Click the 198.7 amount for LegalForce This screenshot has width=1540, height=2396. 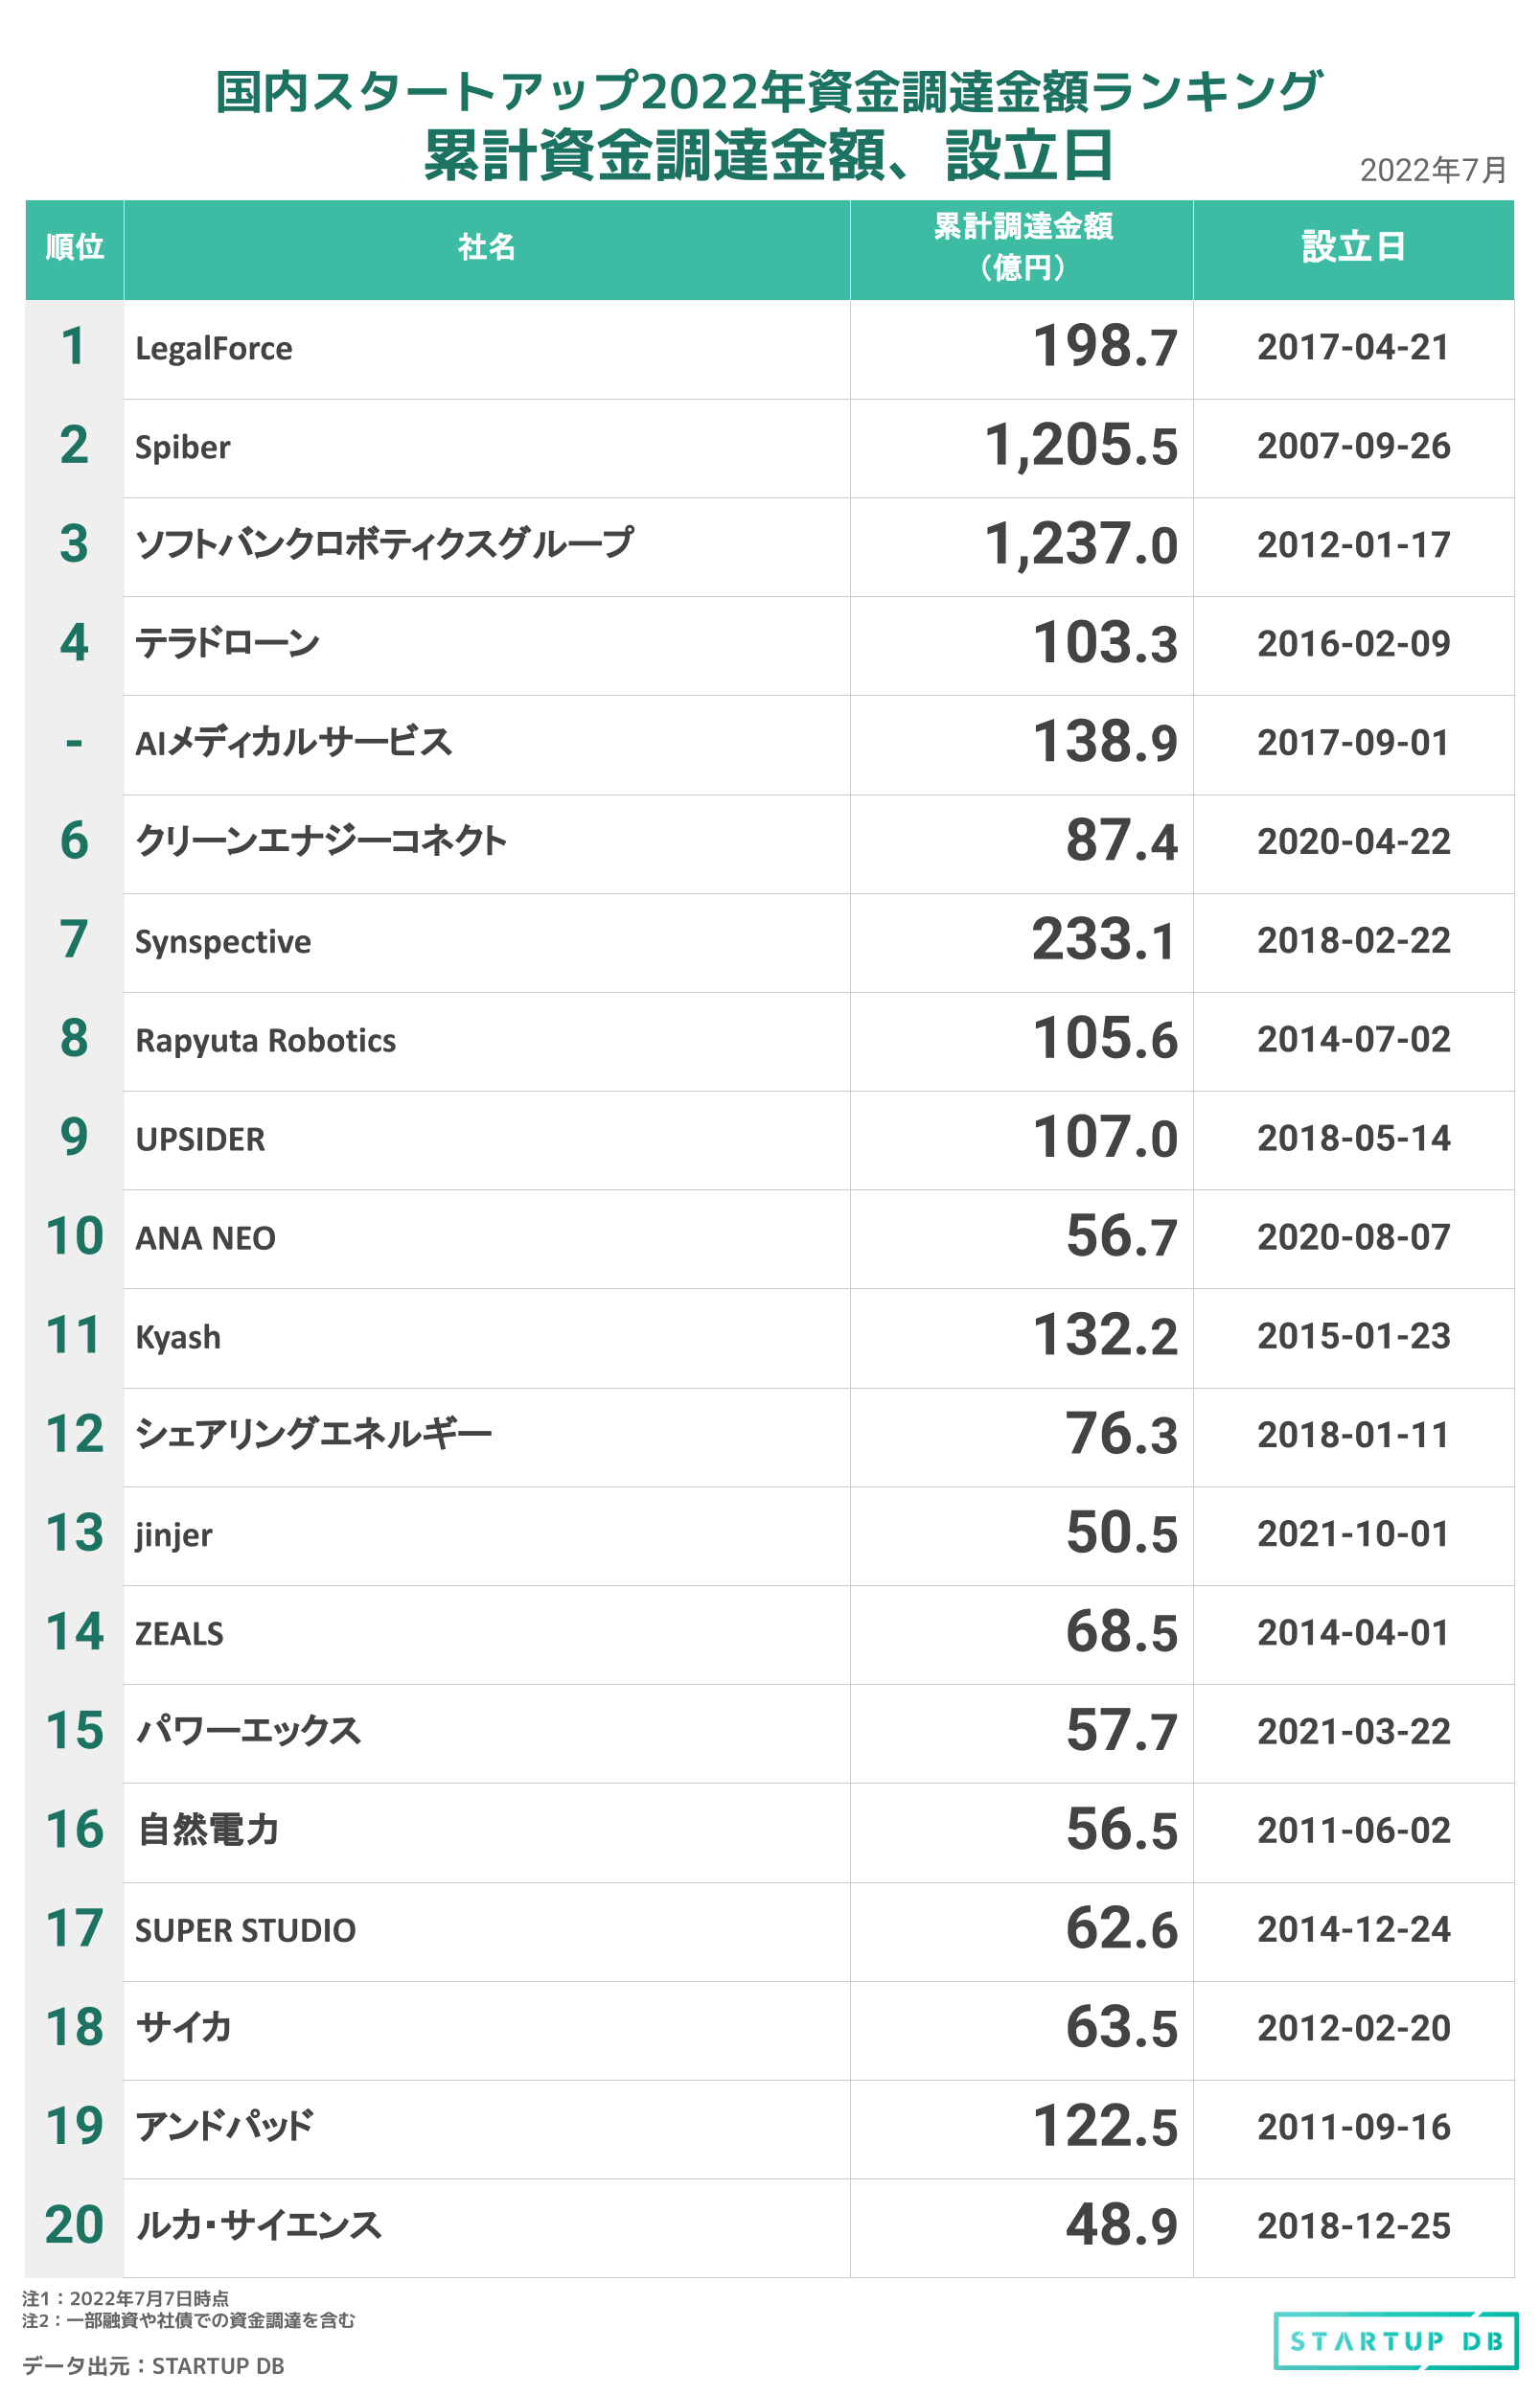pyautogui.click(x=1105, y=347)
